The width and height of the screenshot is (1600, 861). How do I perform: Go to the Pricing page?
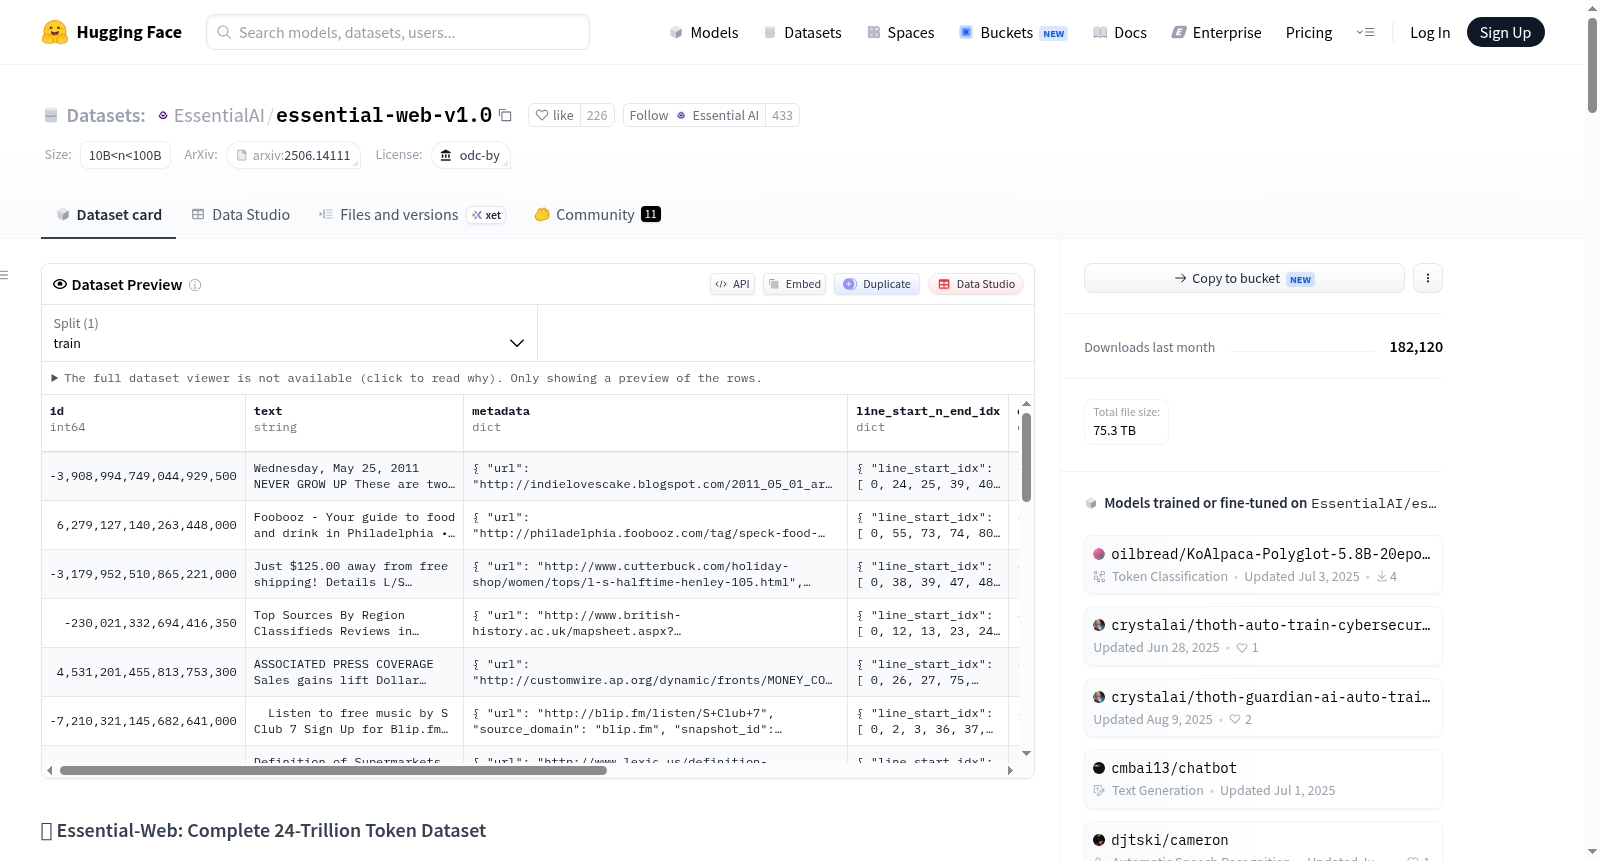[1309, 32]
